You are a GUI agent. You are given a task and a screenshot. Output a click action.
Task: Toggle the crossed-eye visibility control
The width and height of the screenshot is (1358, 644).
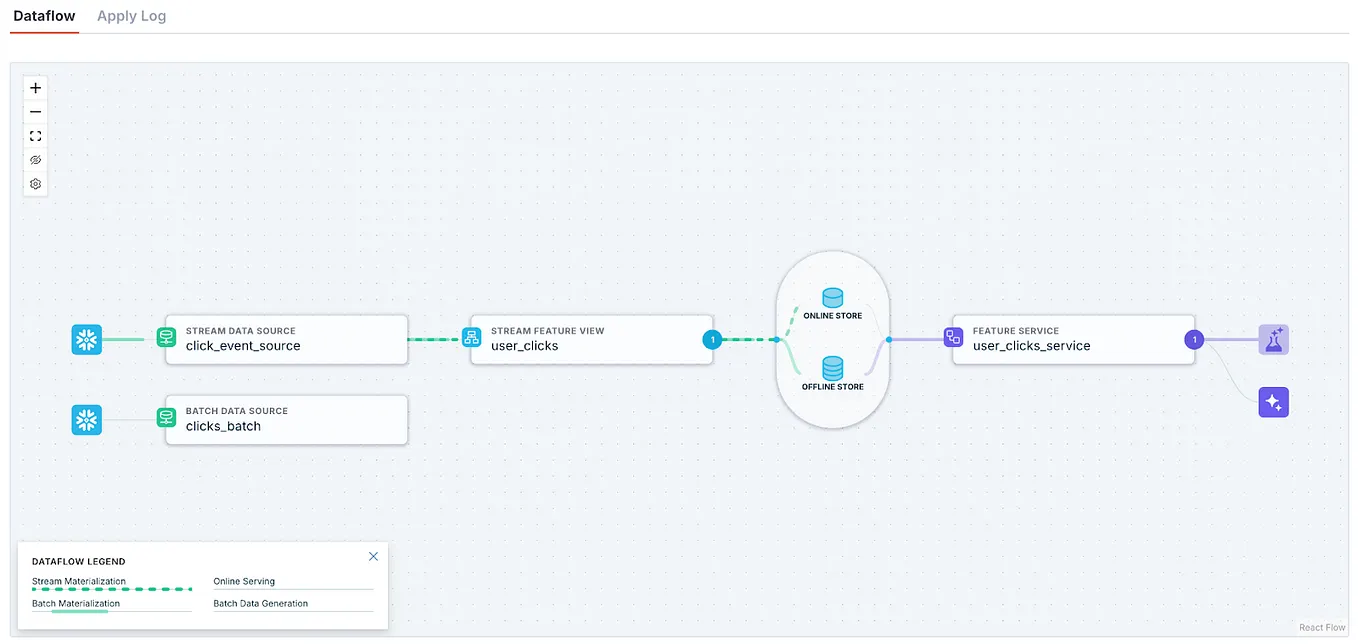click(36, 160)
